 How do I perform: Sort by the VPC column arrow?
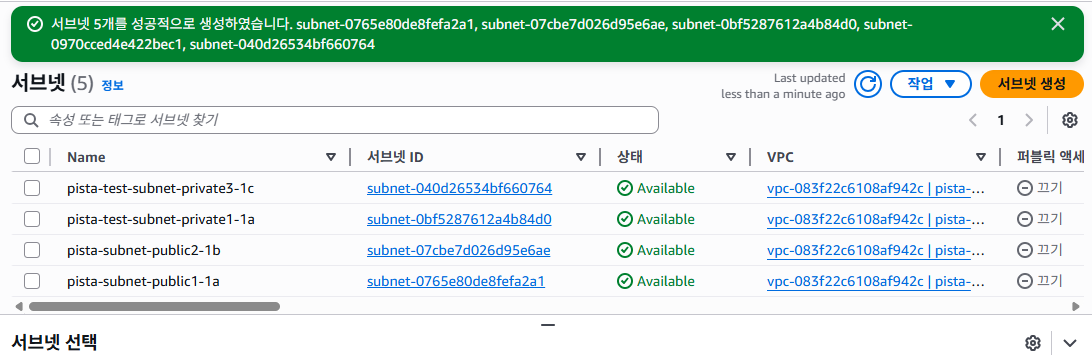point(981,157)
